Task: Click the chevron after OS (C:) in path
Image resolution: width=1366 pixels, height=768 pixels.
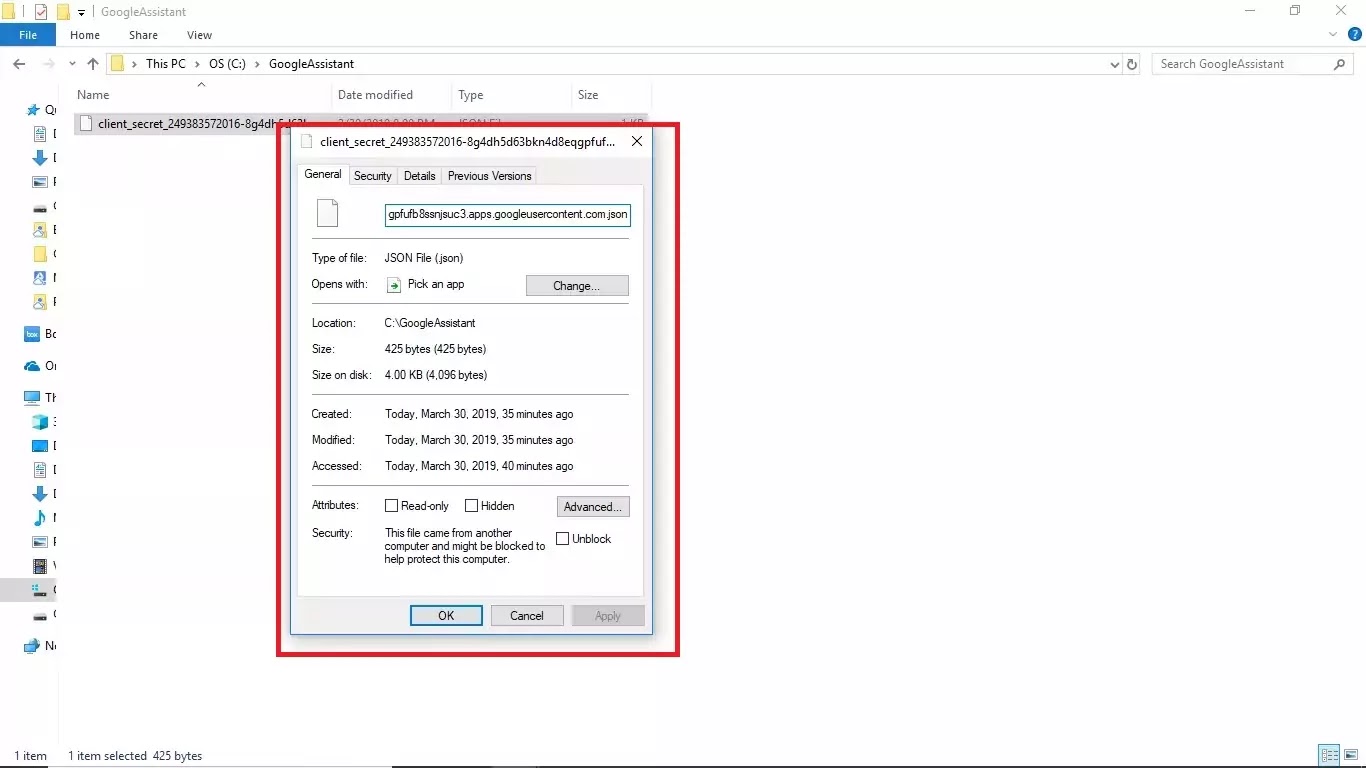Action: tap(257, 64)
